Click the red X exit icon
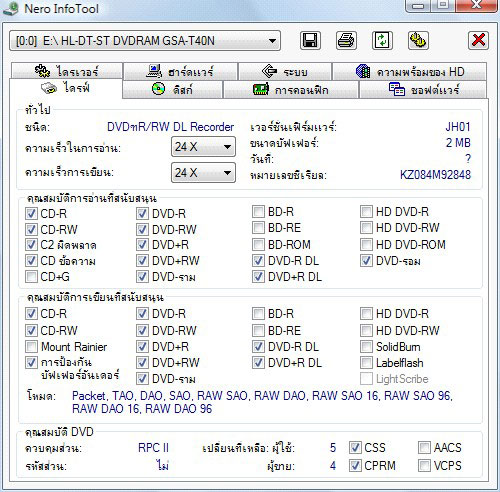500x492 pixels. click(478, 41)
